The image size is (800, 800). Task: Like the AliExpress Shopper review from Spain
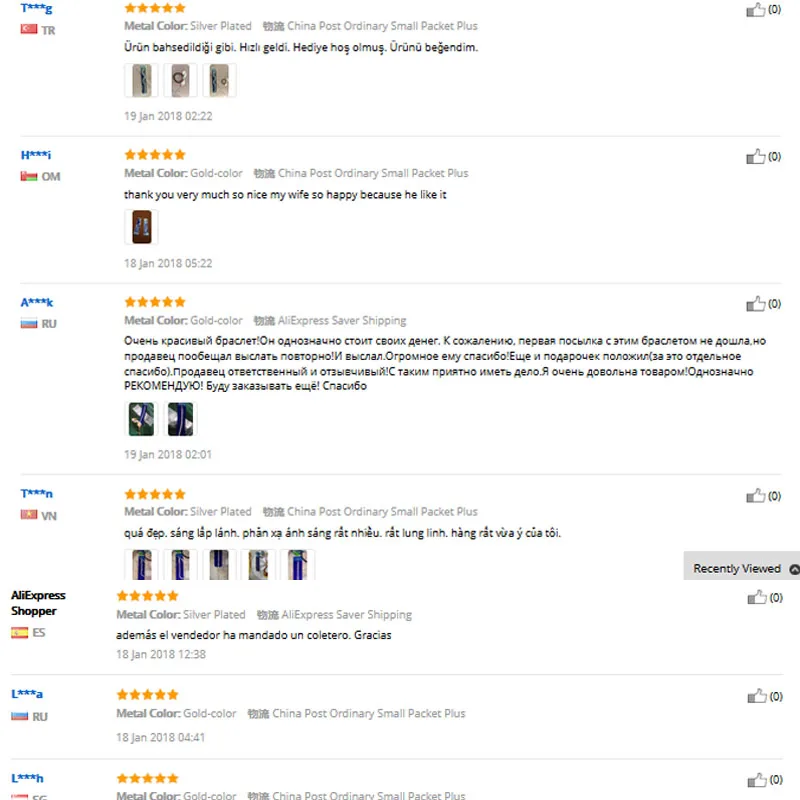tap(757, 597)
